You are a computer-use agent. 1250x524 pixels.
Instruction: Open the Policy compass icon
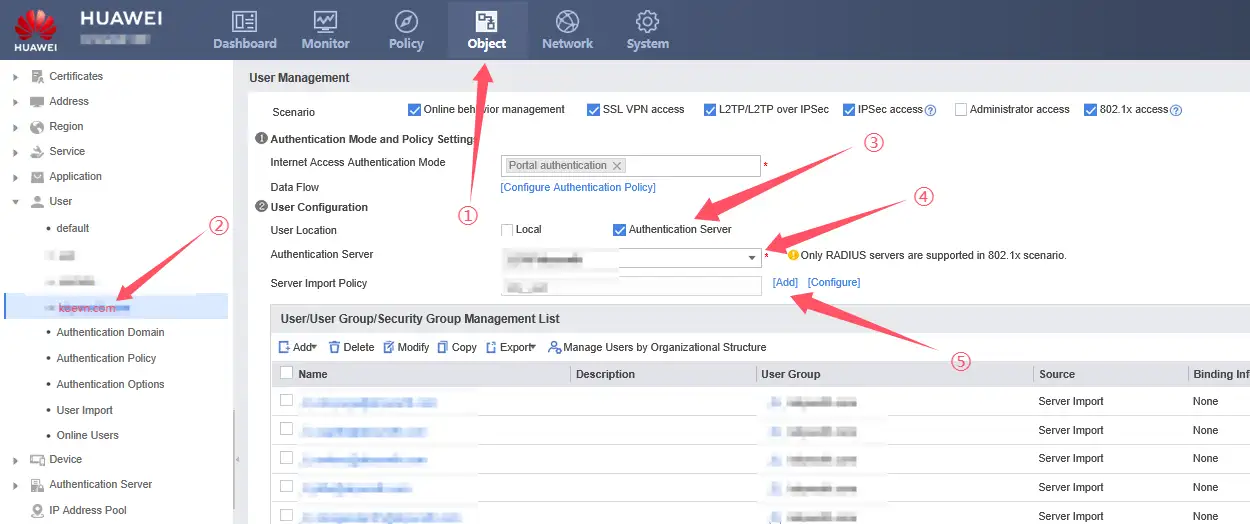coord(406,22)
